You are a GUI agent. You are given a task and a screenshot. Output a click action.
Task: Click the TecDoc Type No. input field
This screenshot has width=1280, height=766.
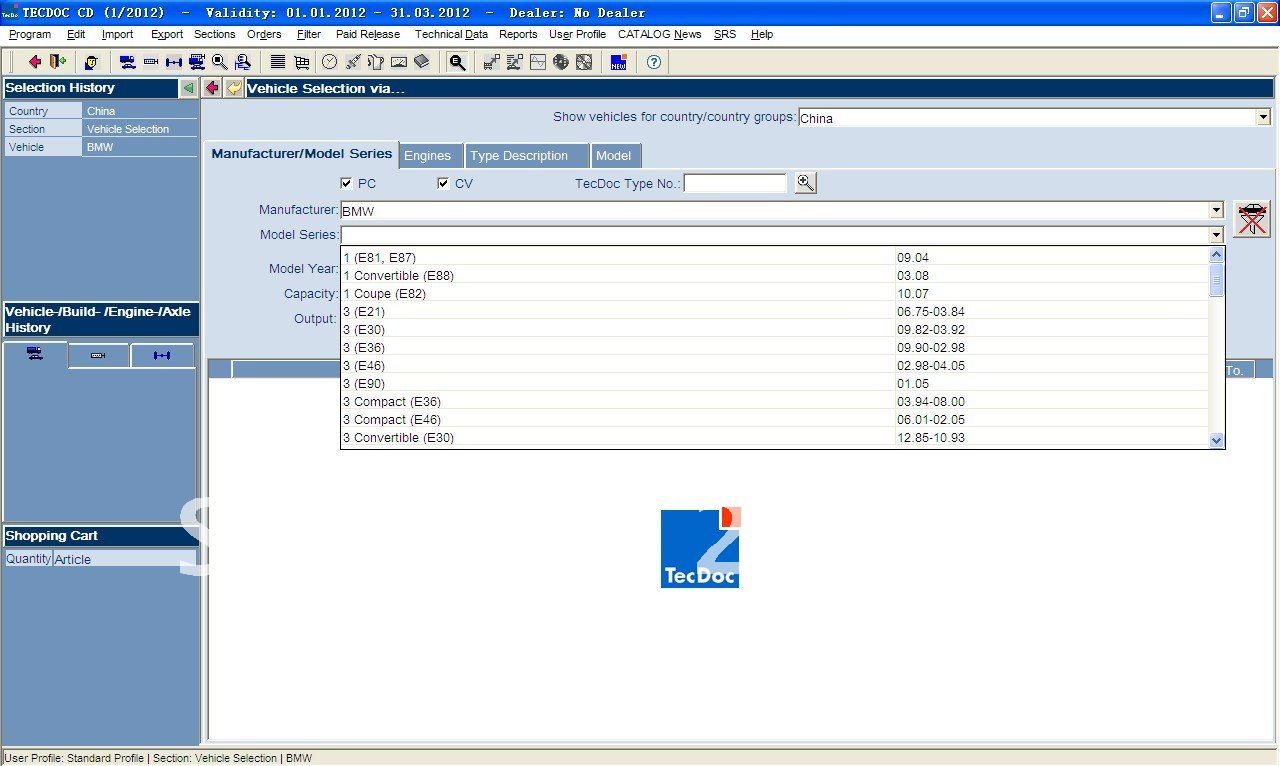(x=735, y=184)
